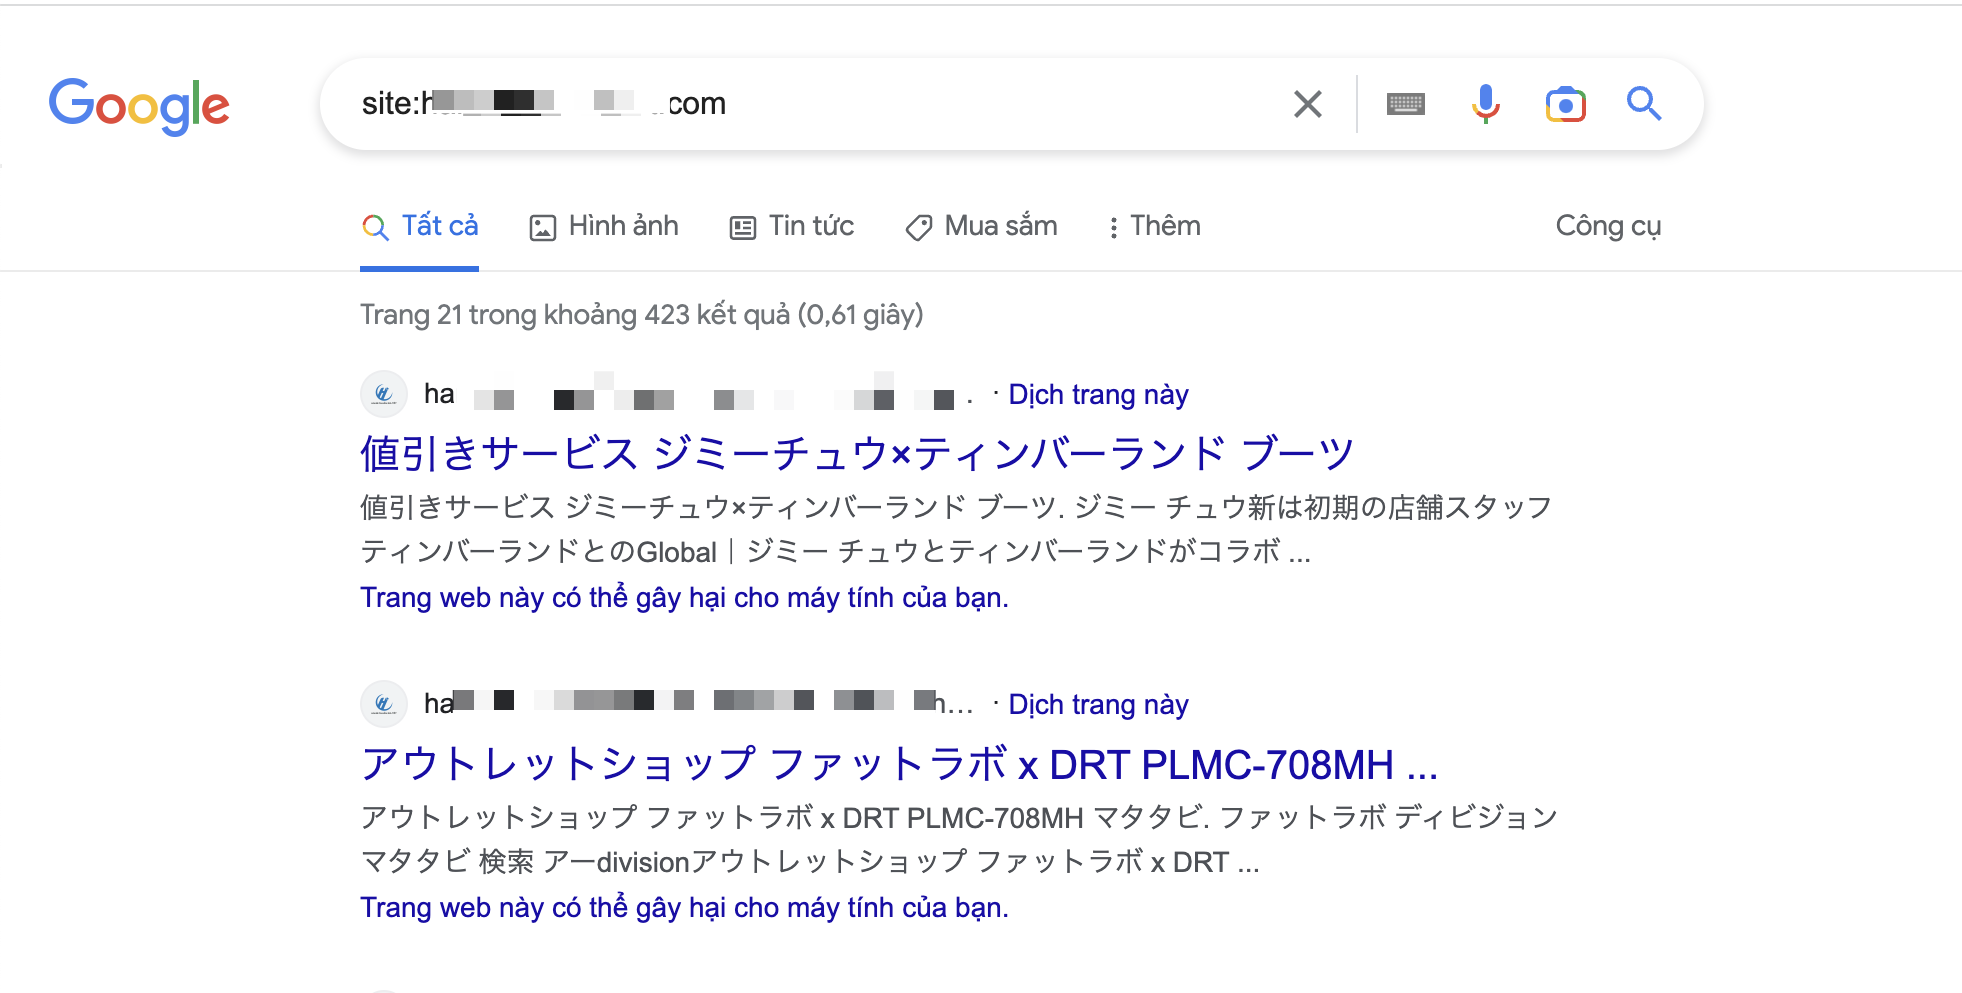Click the second result's site favicon
The image size is (1962, 993).
coord(384,705)
